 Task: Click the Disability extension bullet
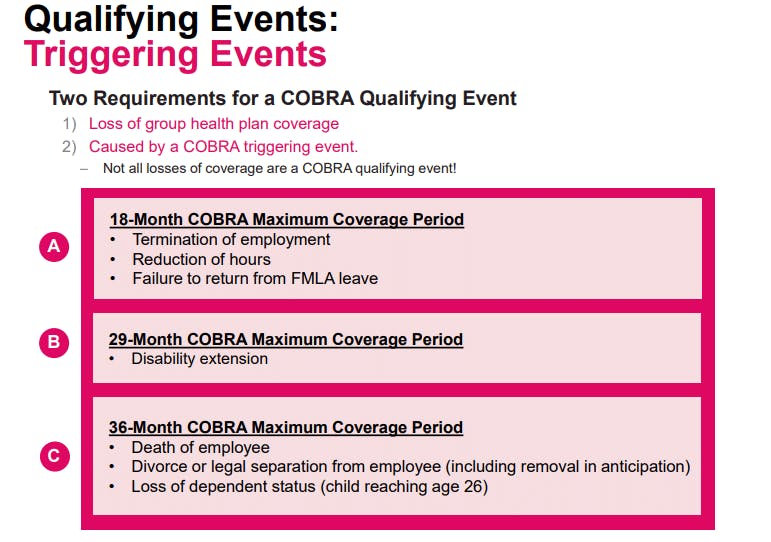[199, 359]
